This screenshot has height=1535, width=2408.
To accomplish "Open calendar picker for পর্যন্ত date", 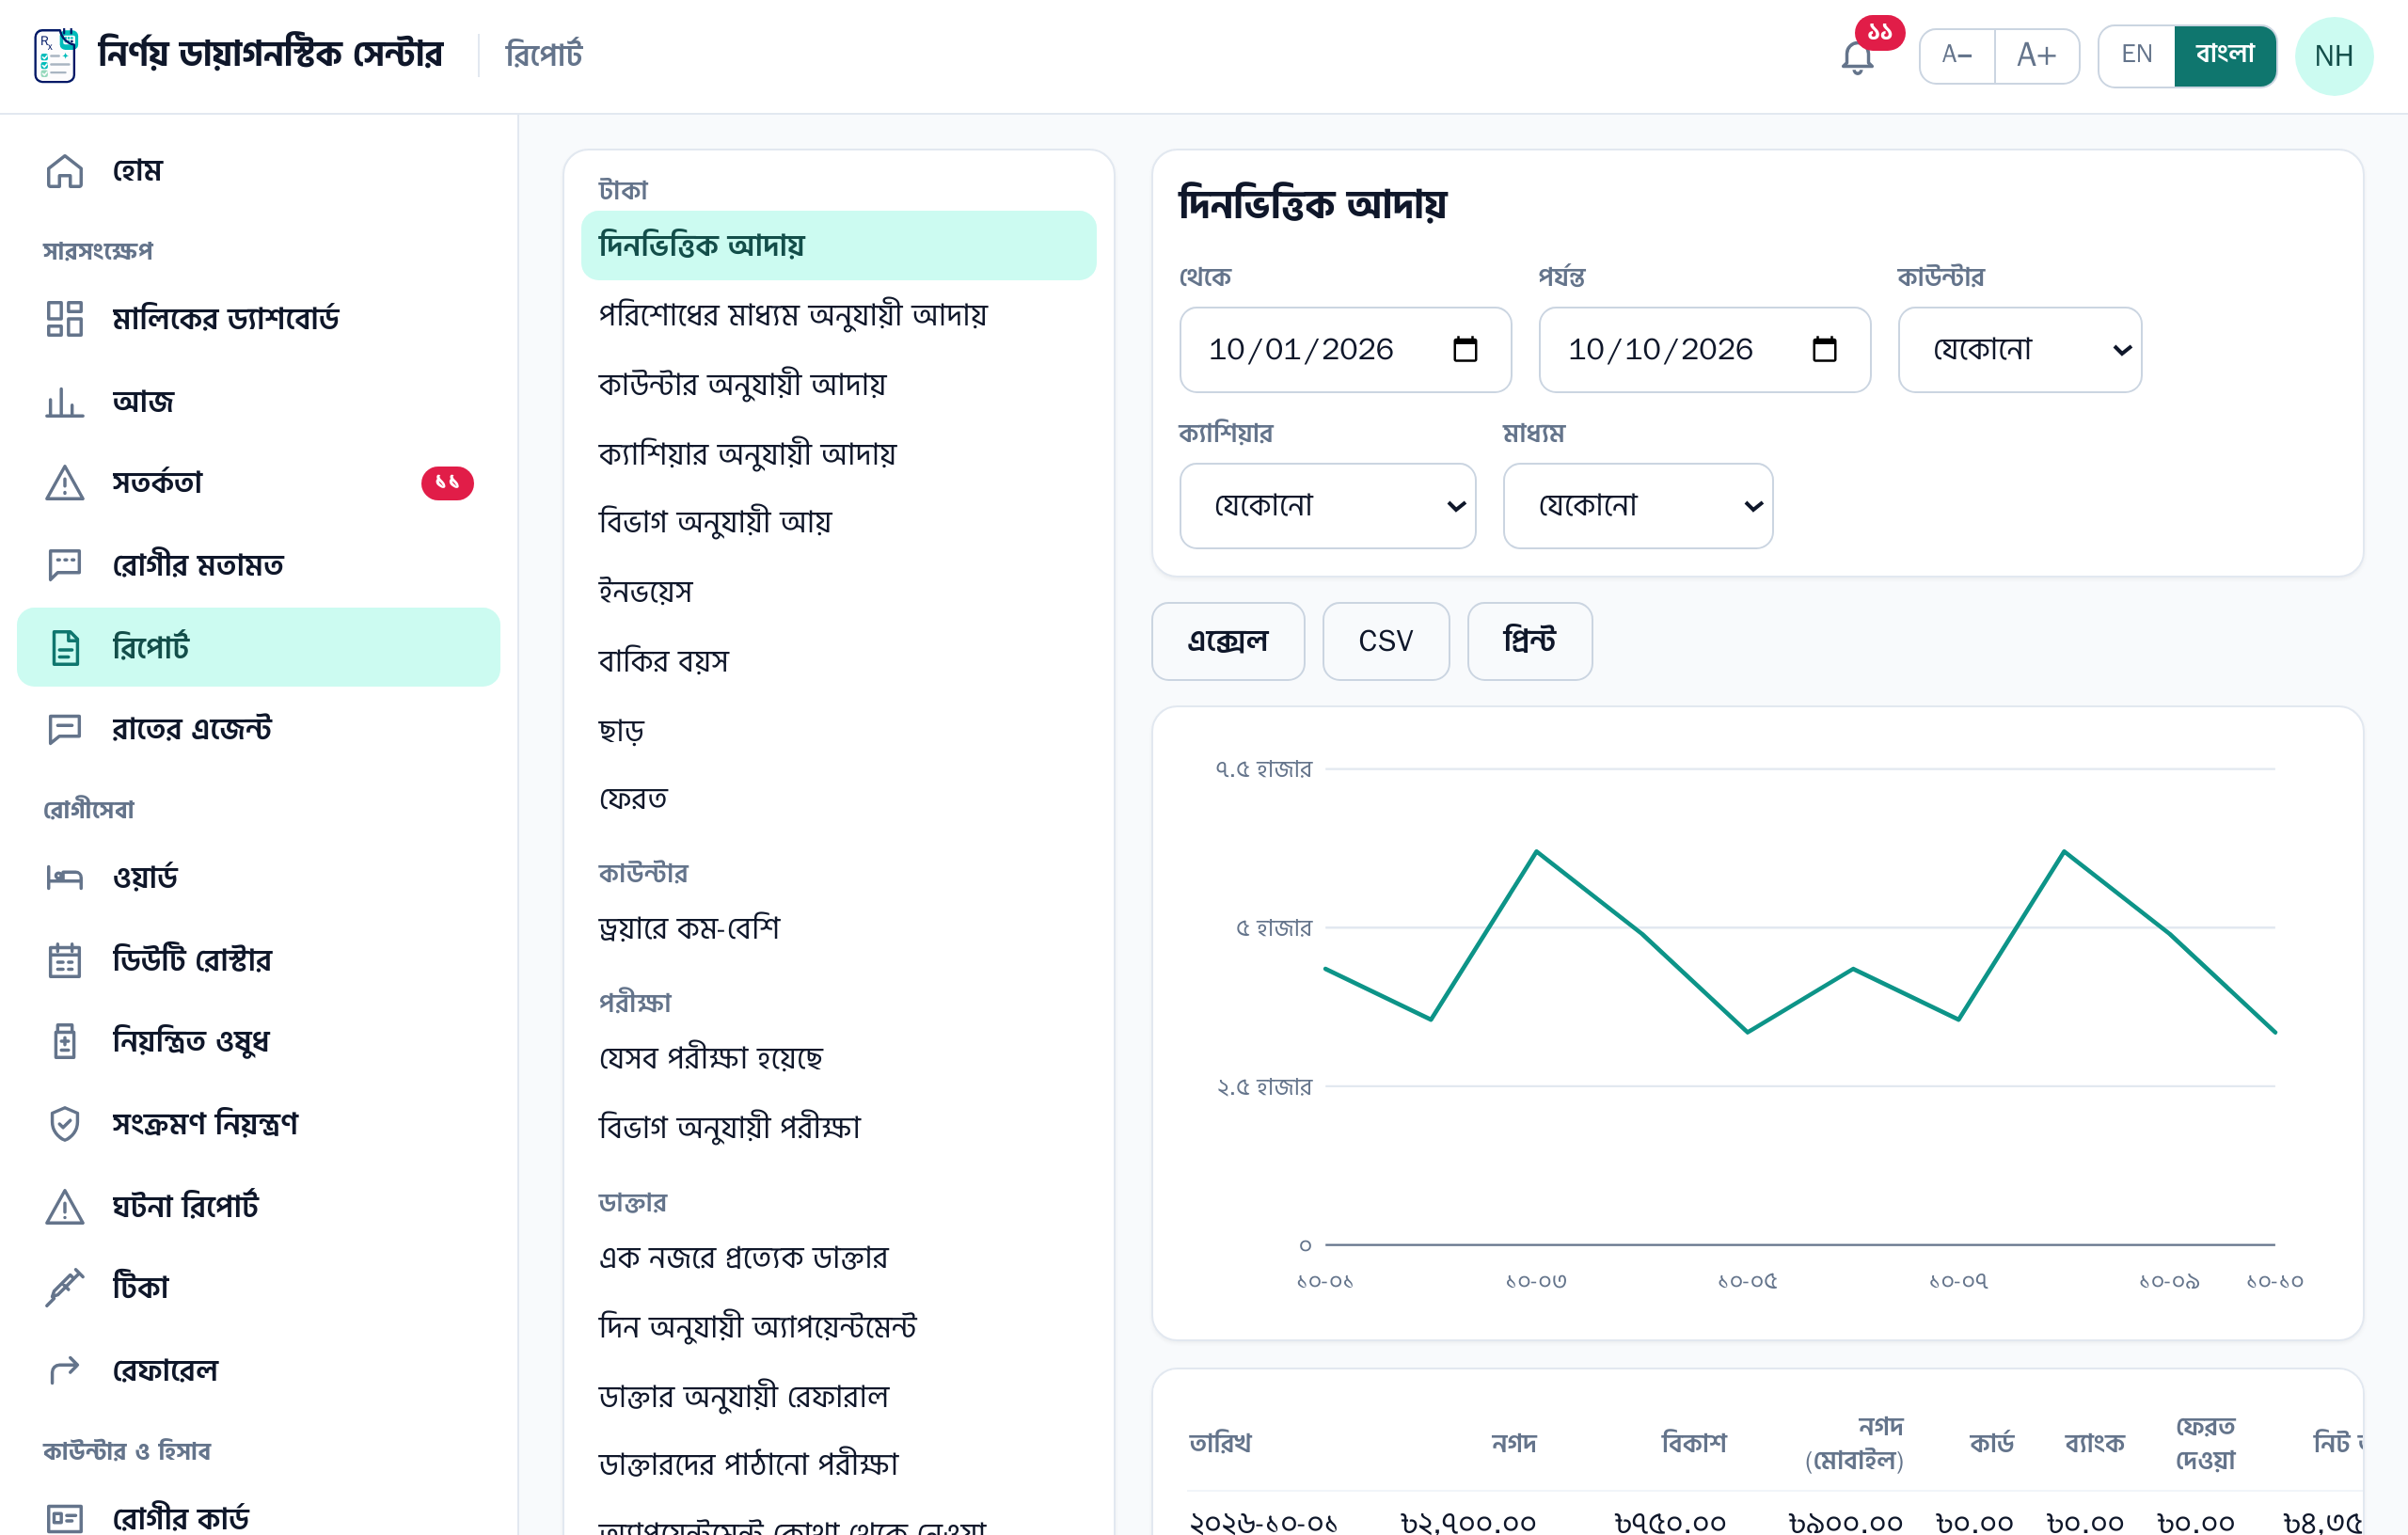I will (x=1824, y=349).
